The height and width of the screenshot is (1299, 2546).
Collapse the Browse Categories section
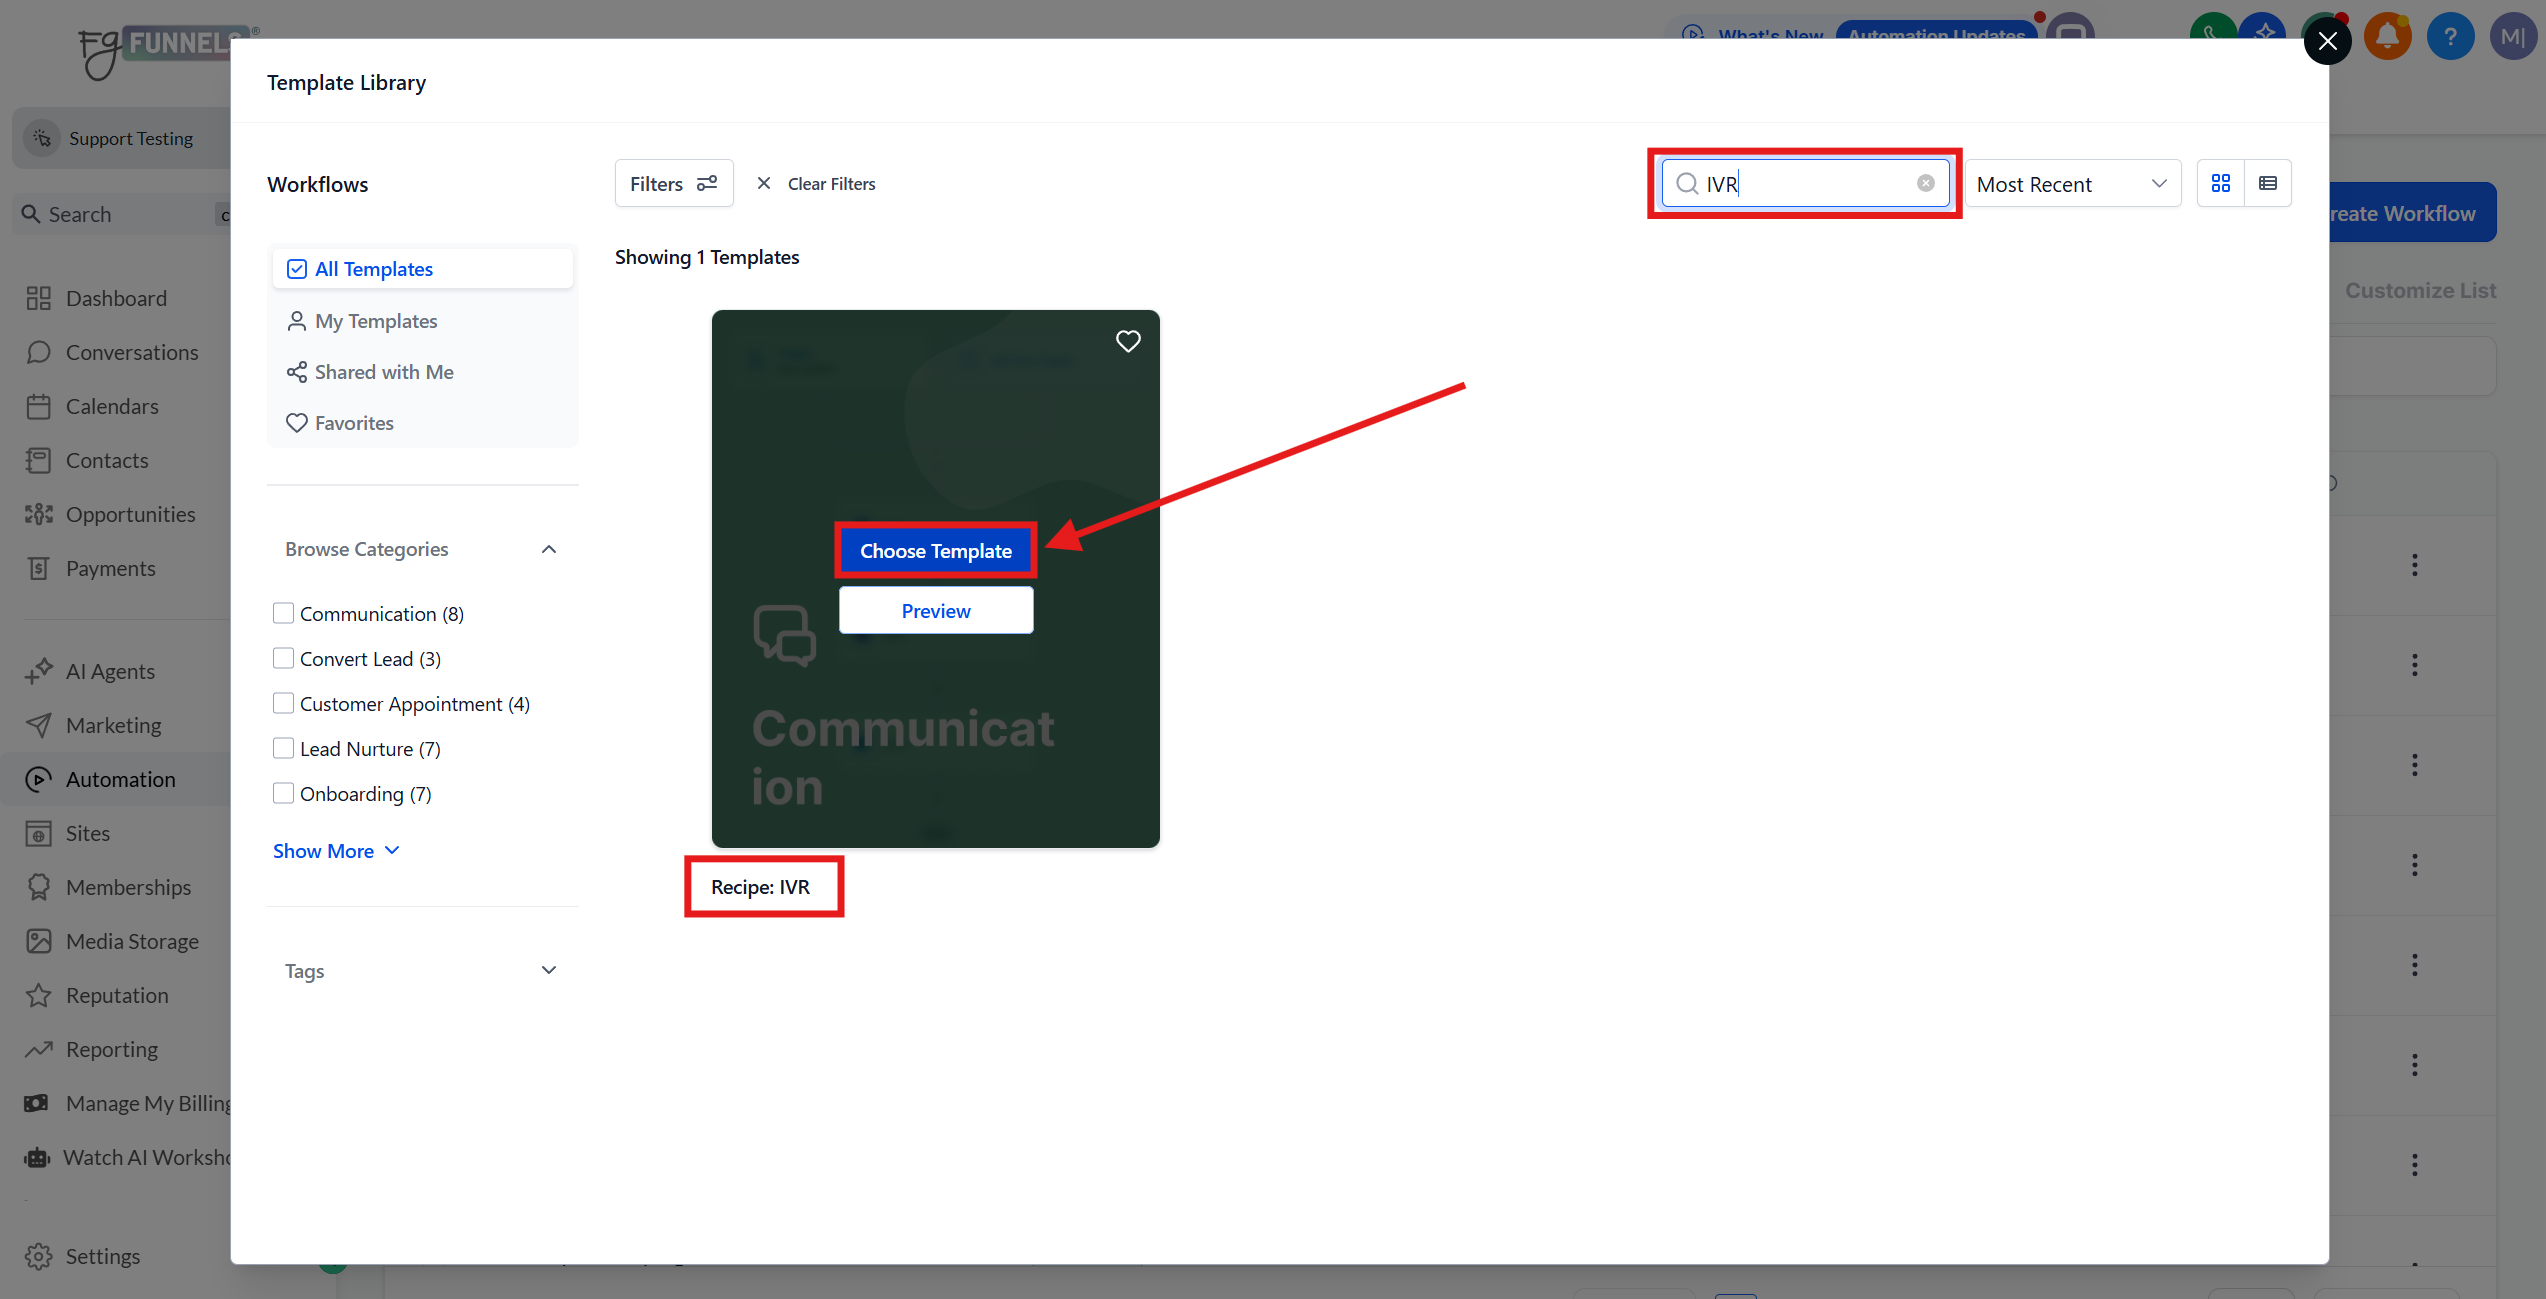[548, 549]
